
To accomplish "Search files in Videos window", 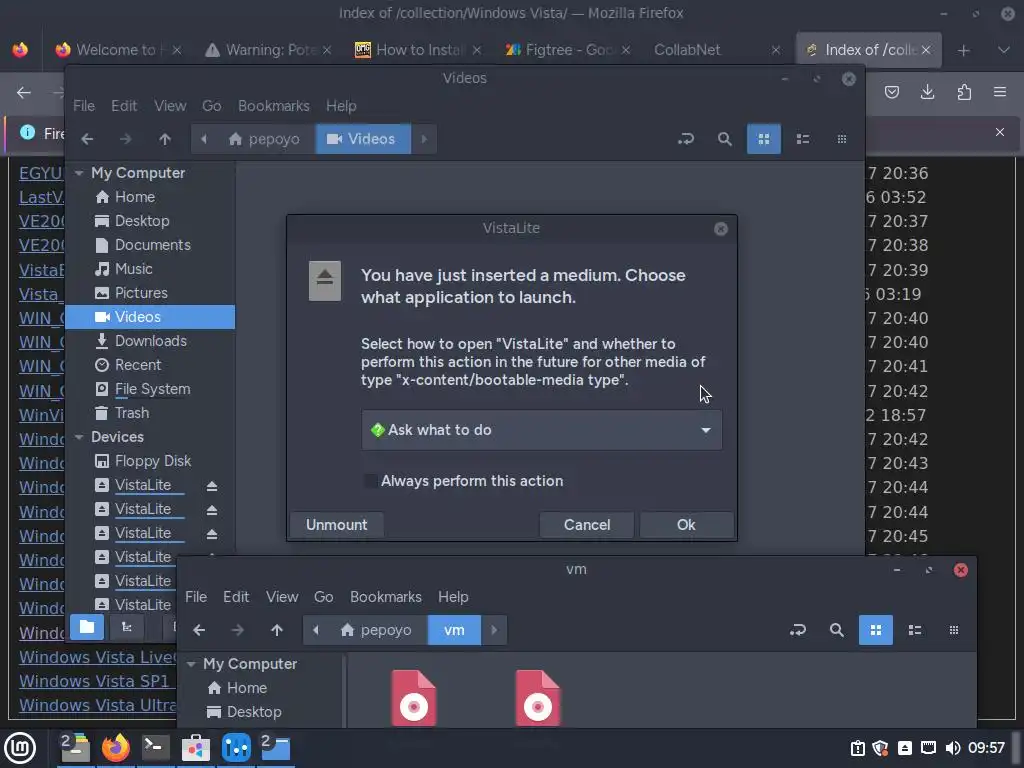I will (x=724, y=139).
